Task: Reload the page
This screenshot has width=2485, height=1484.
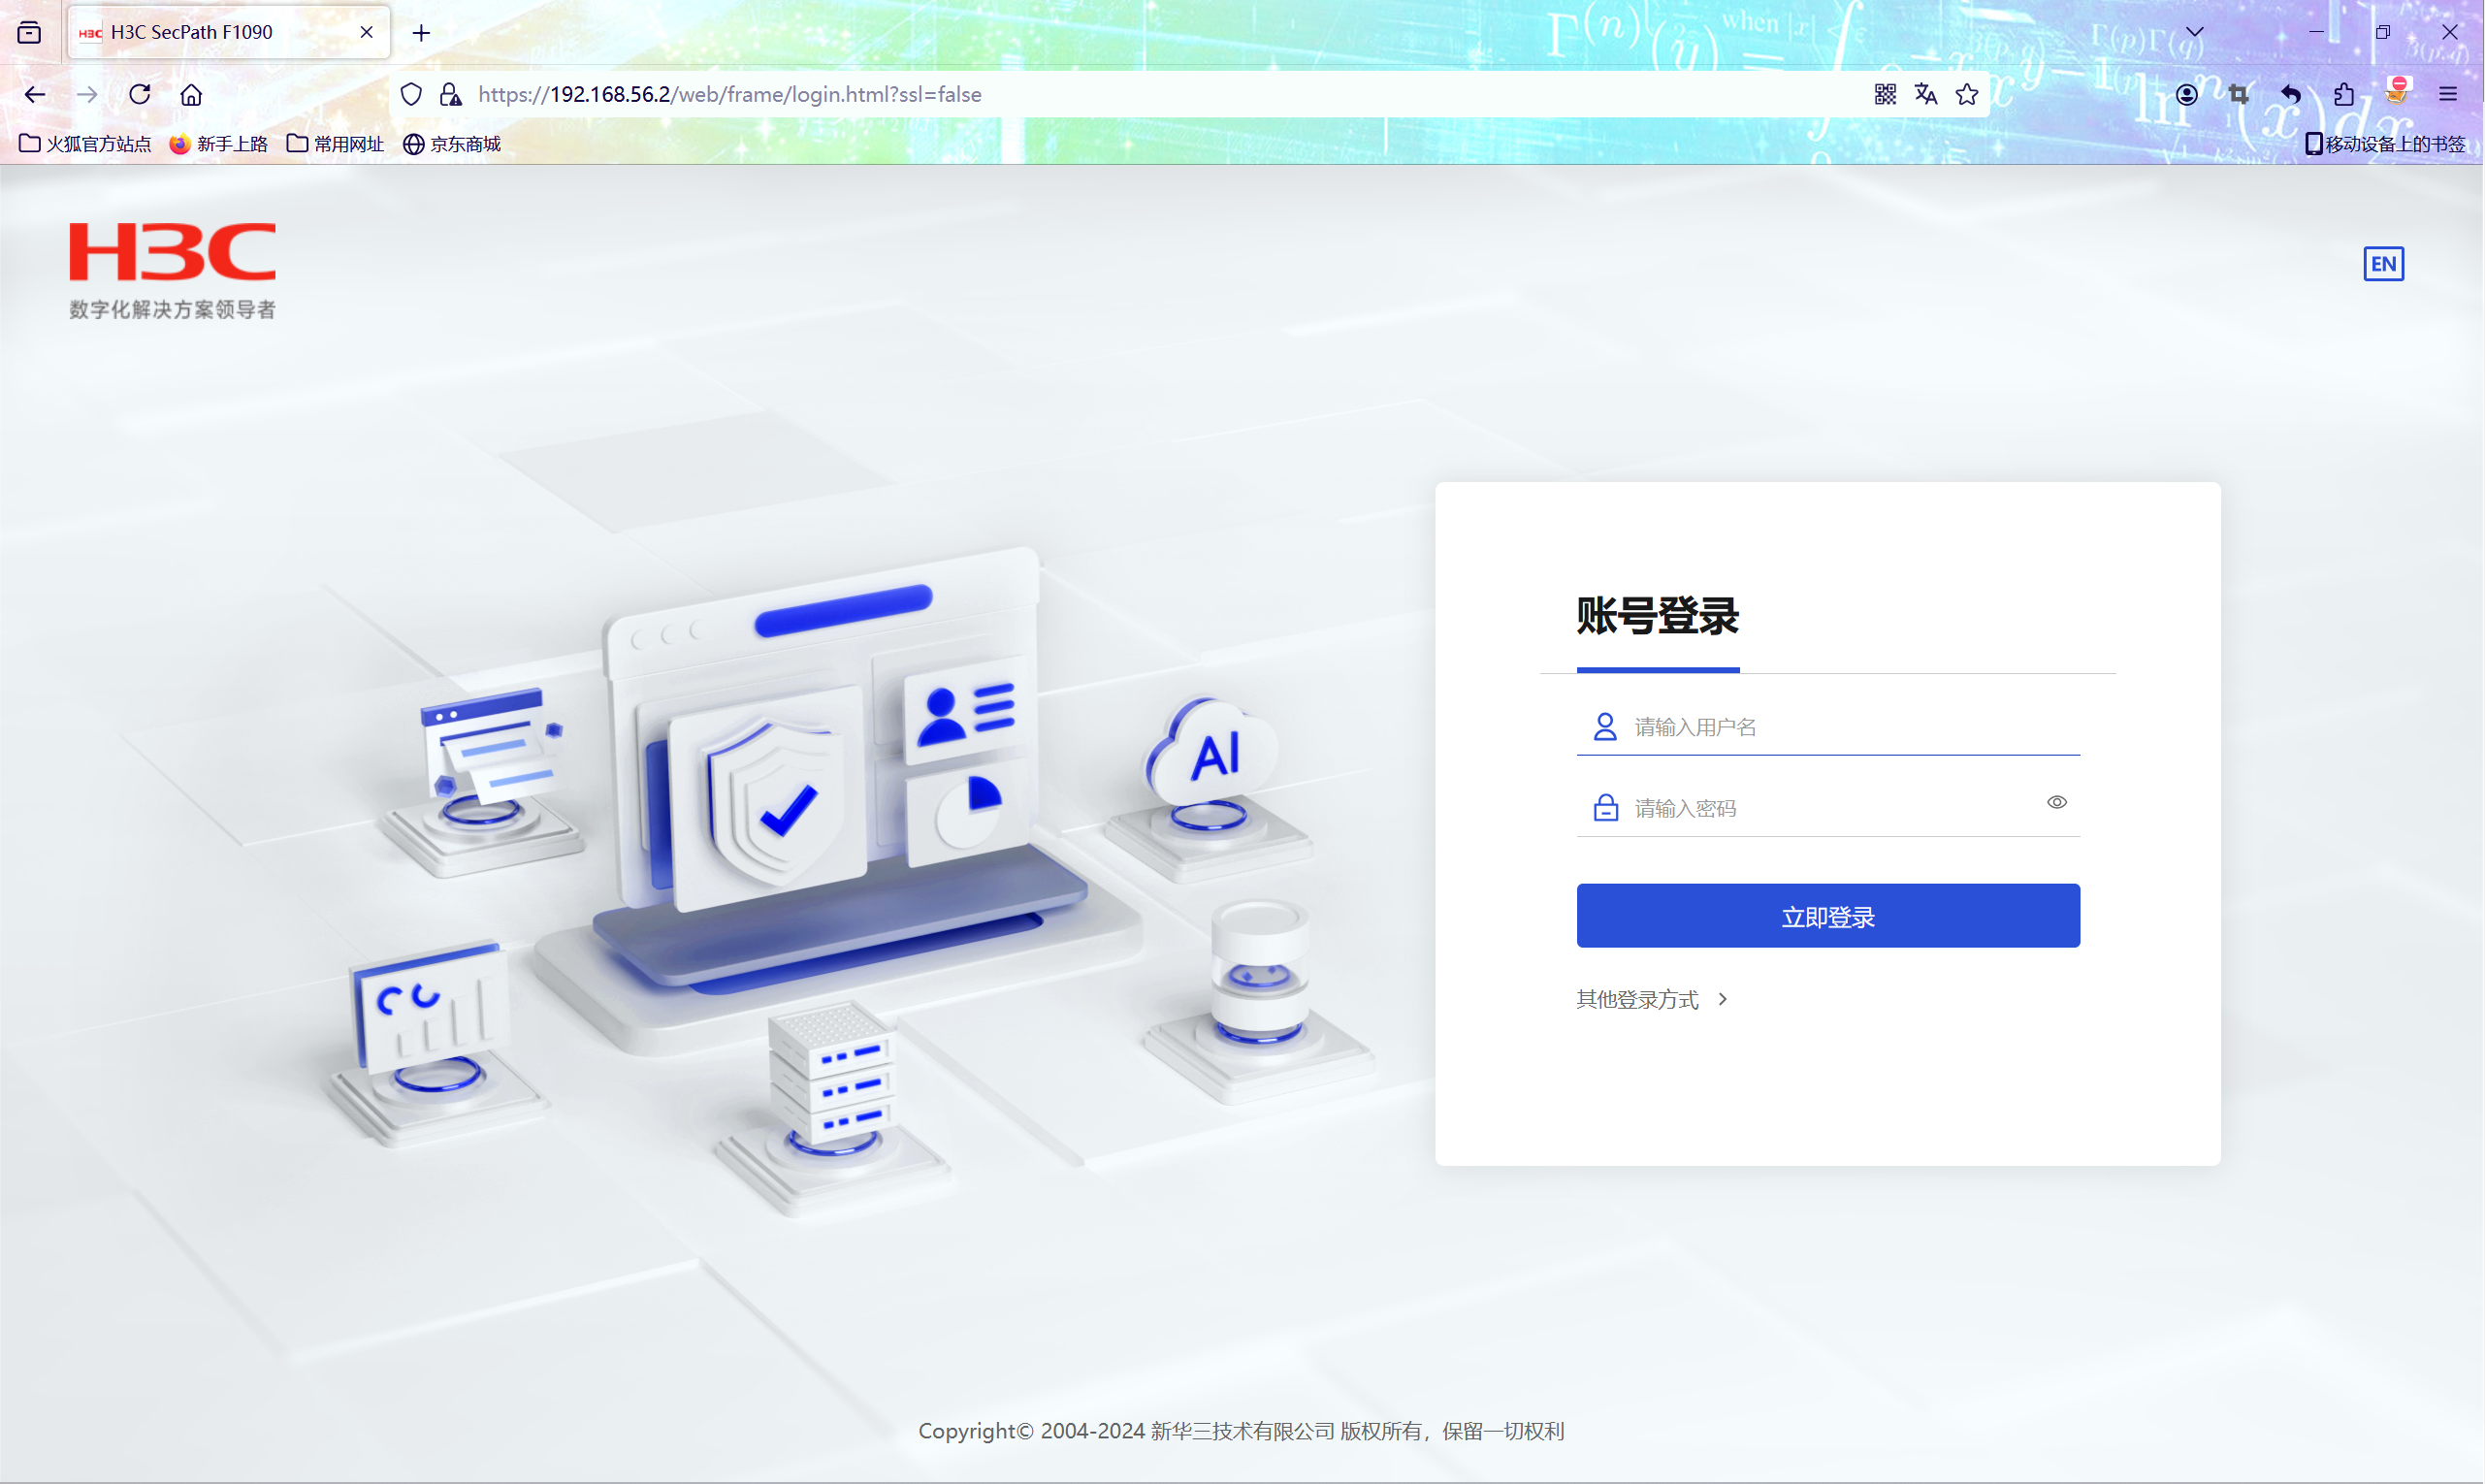Action: (139, 94)
